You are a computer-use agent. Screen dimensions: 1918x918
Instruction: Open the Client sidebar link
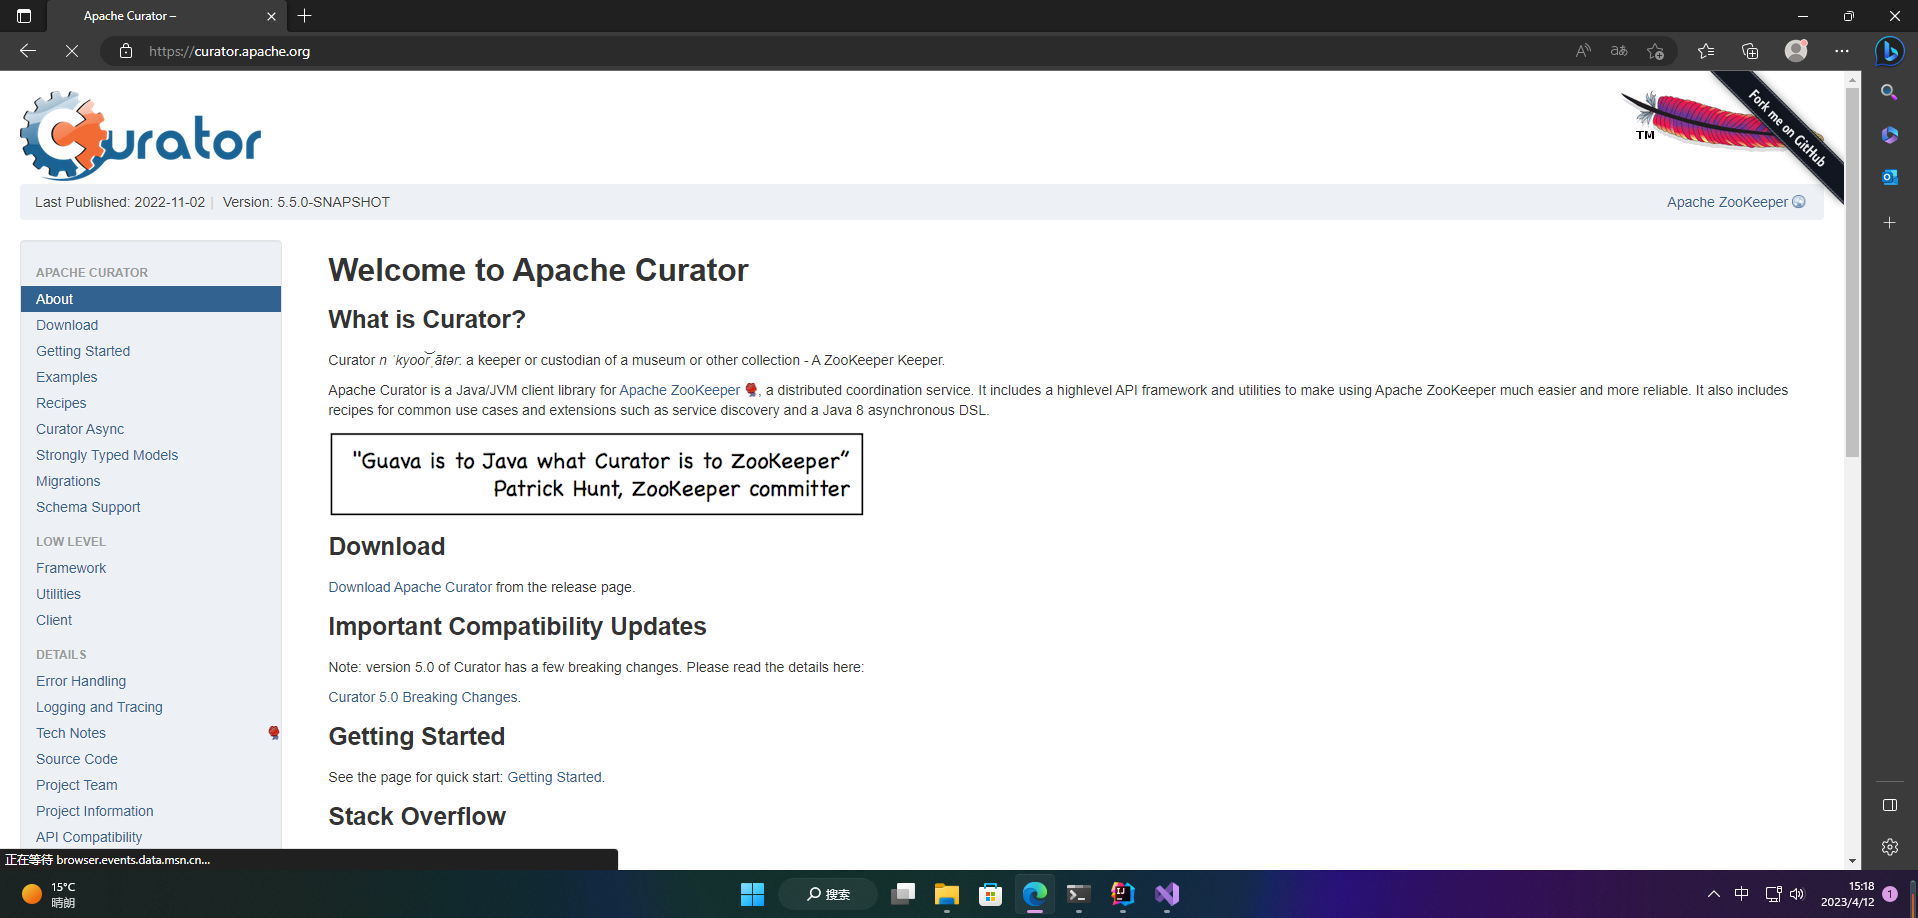tap(54, 620)
